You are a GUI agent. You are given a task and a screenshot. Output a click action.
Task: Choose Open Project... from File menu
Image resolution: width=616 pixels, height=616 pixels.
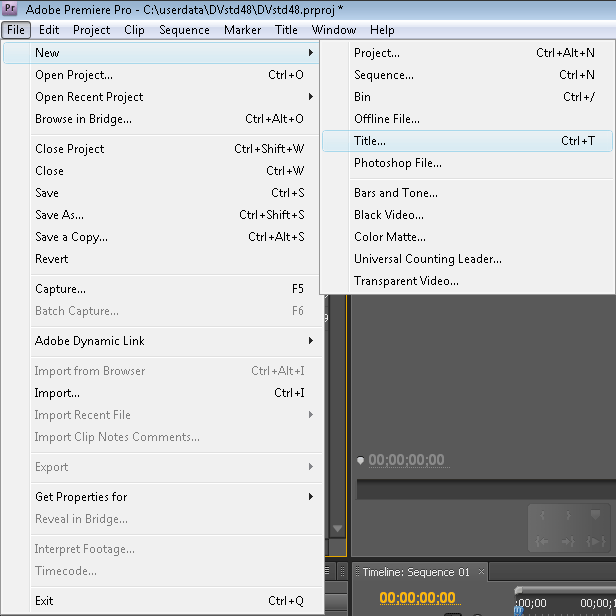click(x=161, y=75)
